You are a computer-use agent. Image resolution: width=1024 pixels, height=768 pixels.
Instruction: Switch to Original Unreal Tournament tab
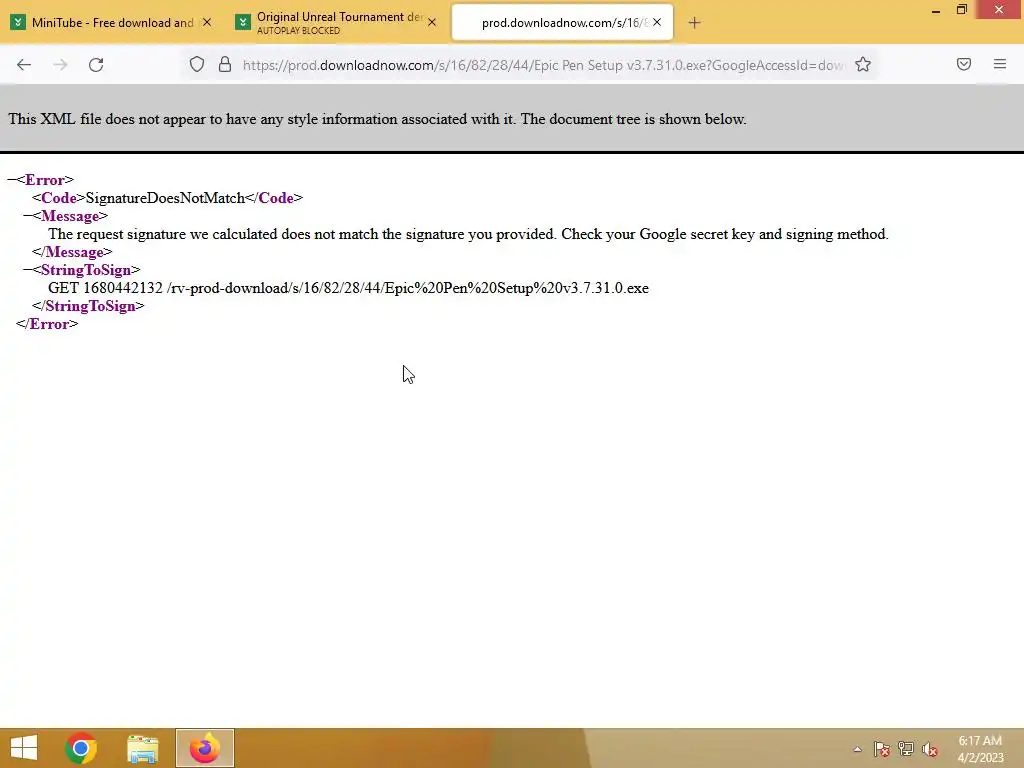tap(336, 22)
